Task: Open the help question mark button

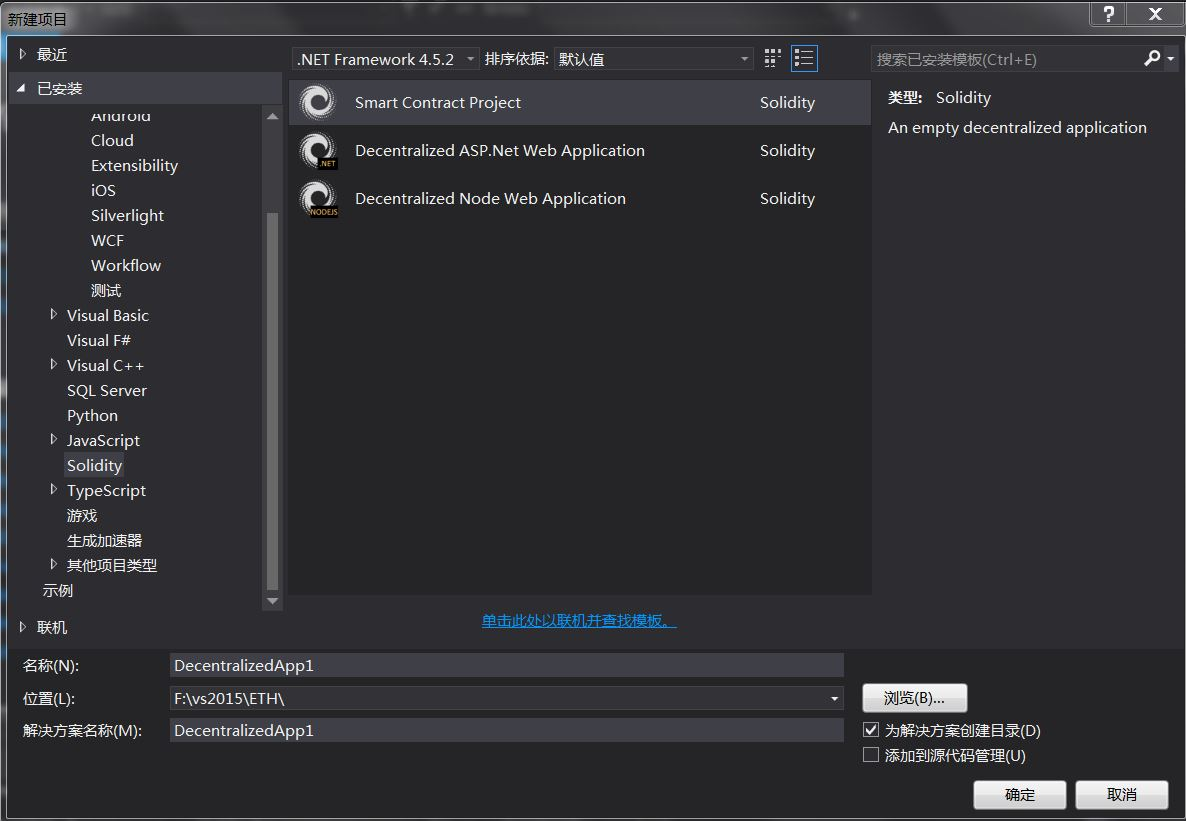Action: coord(1108,14)
